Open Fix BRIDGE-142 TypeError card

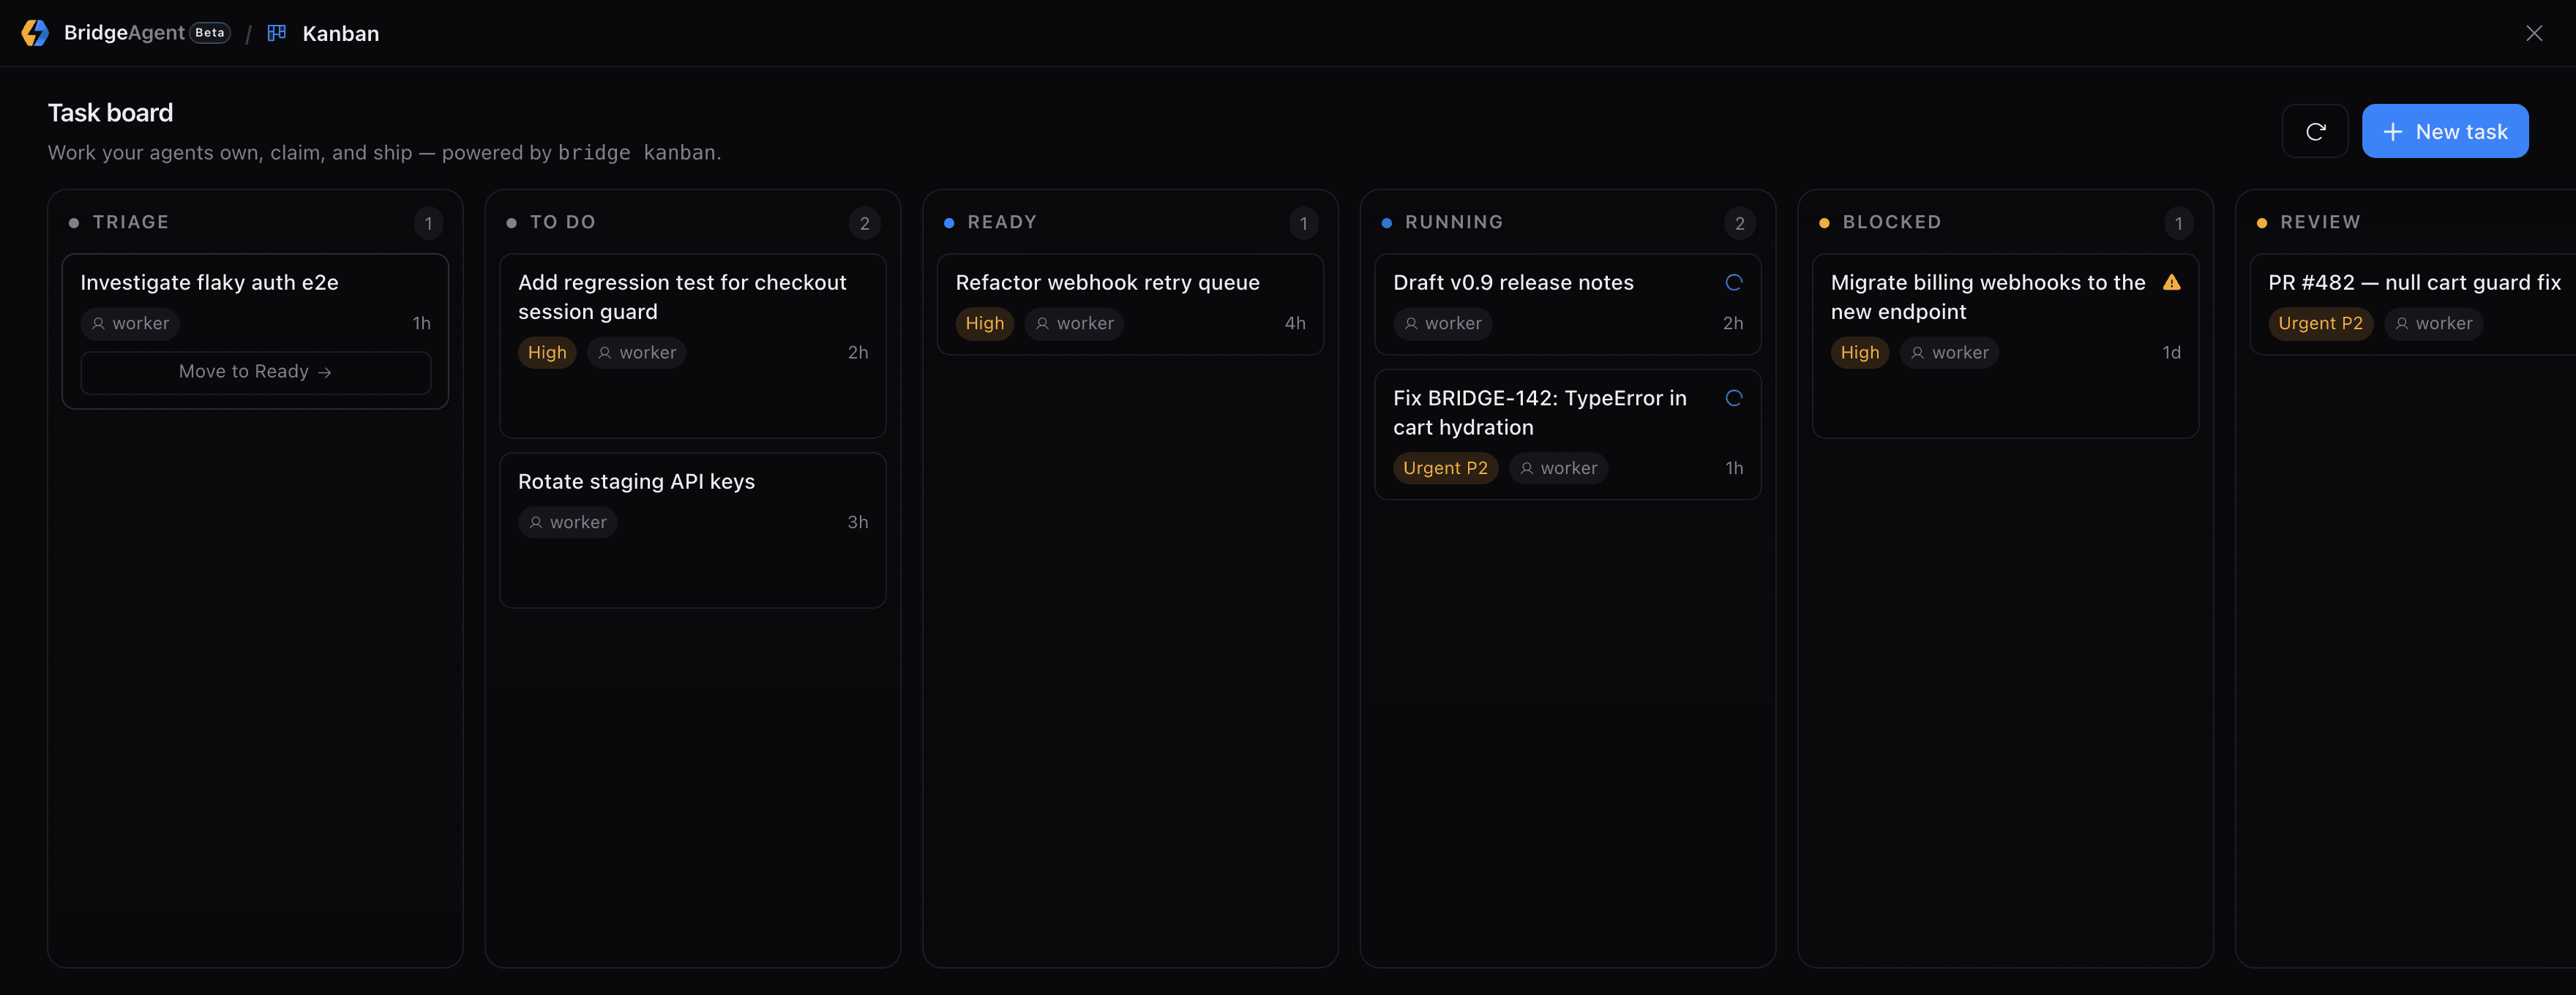point(1568,435)
